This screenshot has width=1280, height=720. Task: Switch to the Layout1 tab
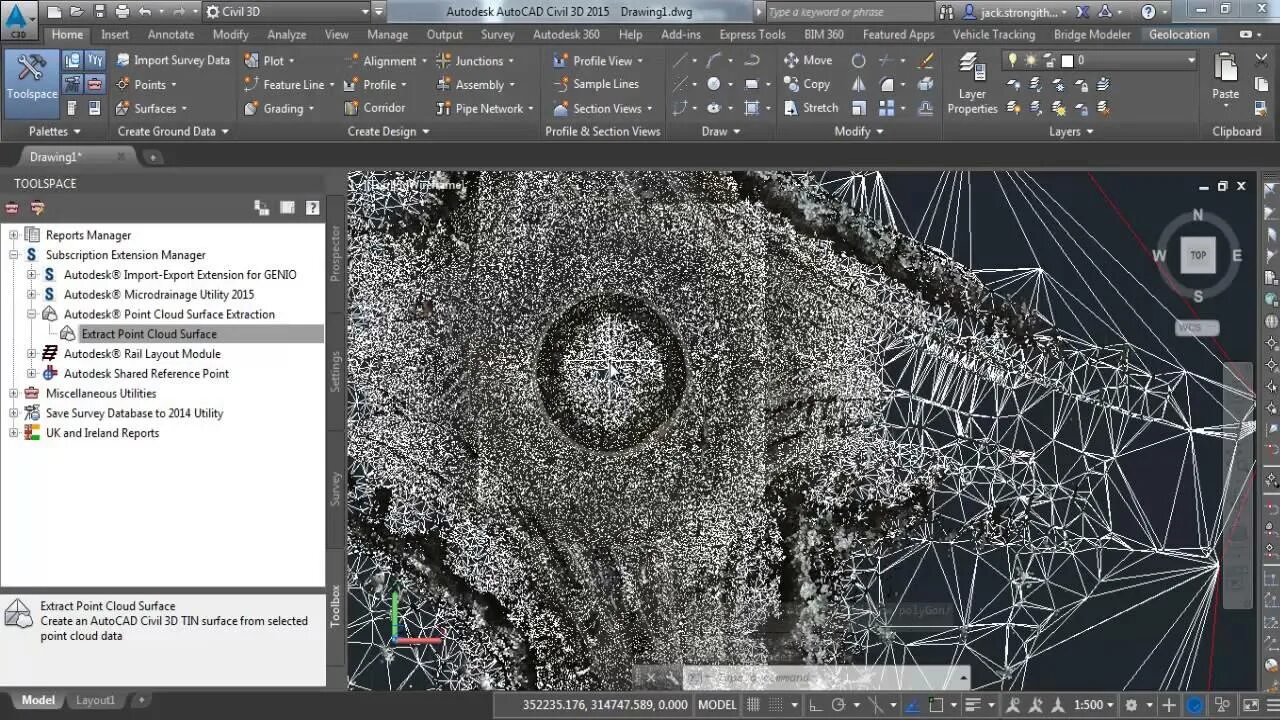96,700
